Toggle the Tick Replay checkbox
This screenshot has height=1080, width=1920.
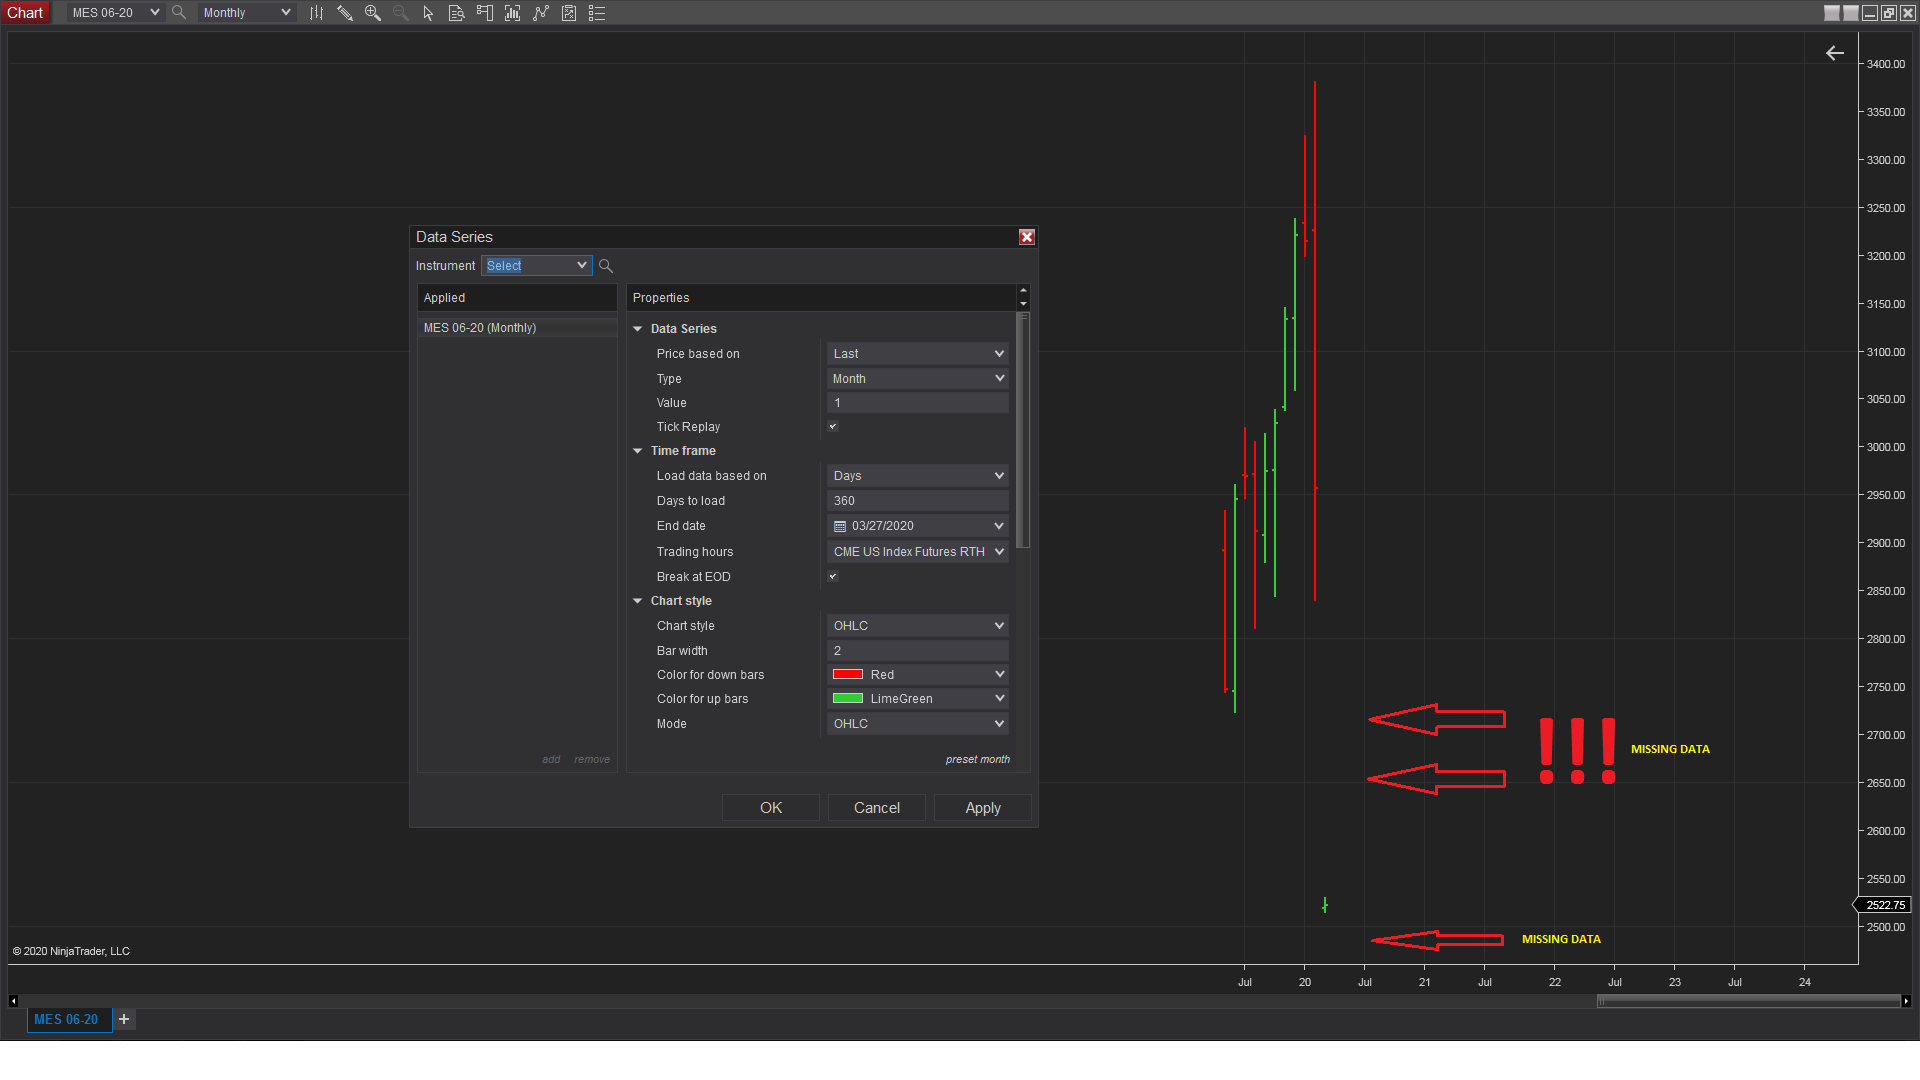833,427
